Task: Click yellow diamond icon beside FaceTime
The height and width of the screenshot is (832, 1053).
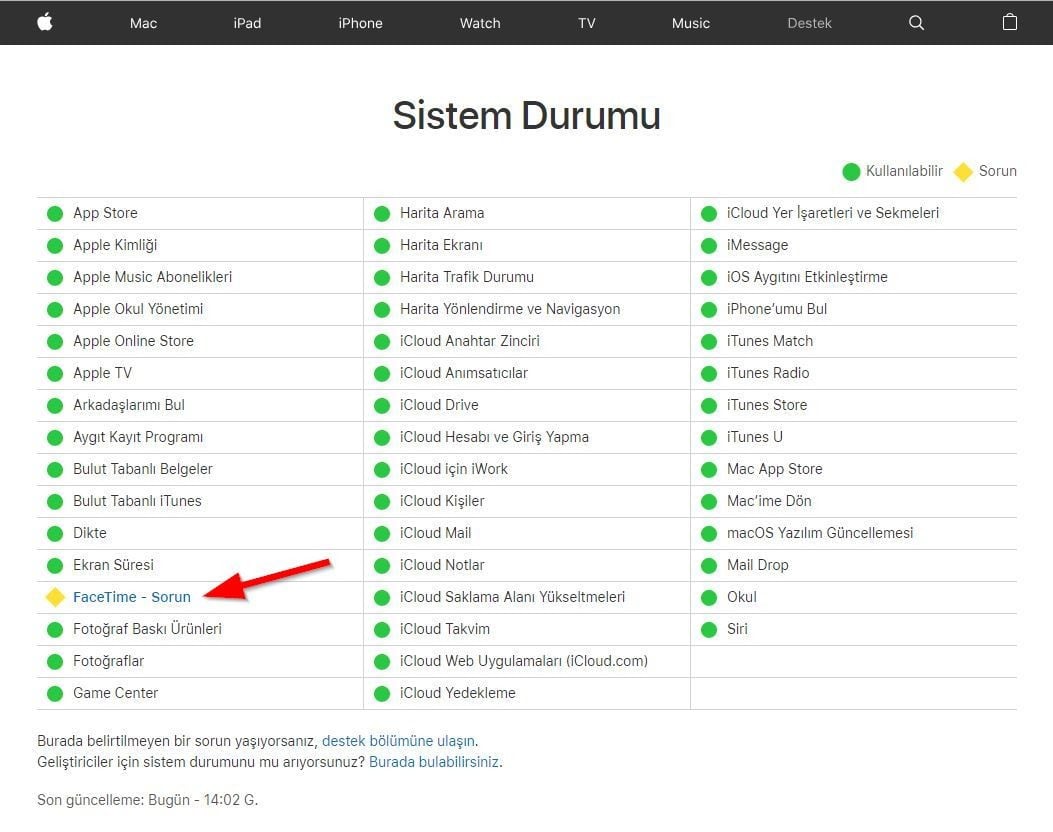Action: point(55,597)
